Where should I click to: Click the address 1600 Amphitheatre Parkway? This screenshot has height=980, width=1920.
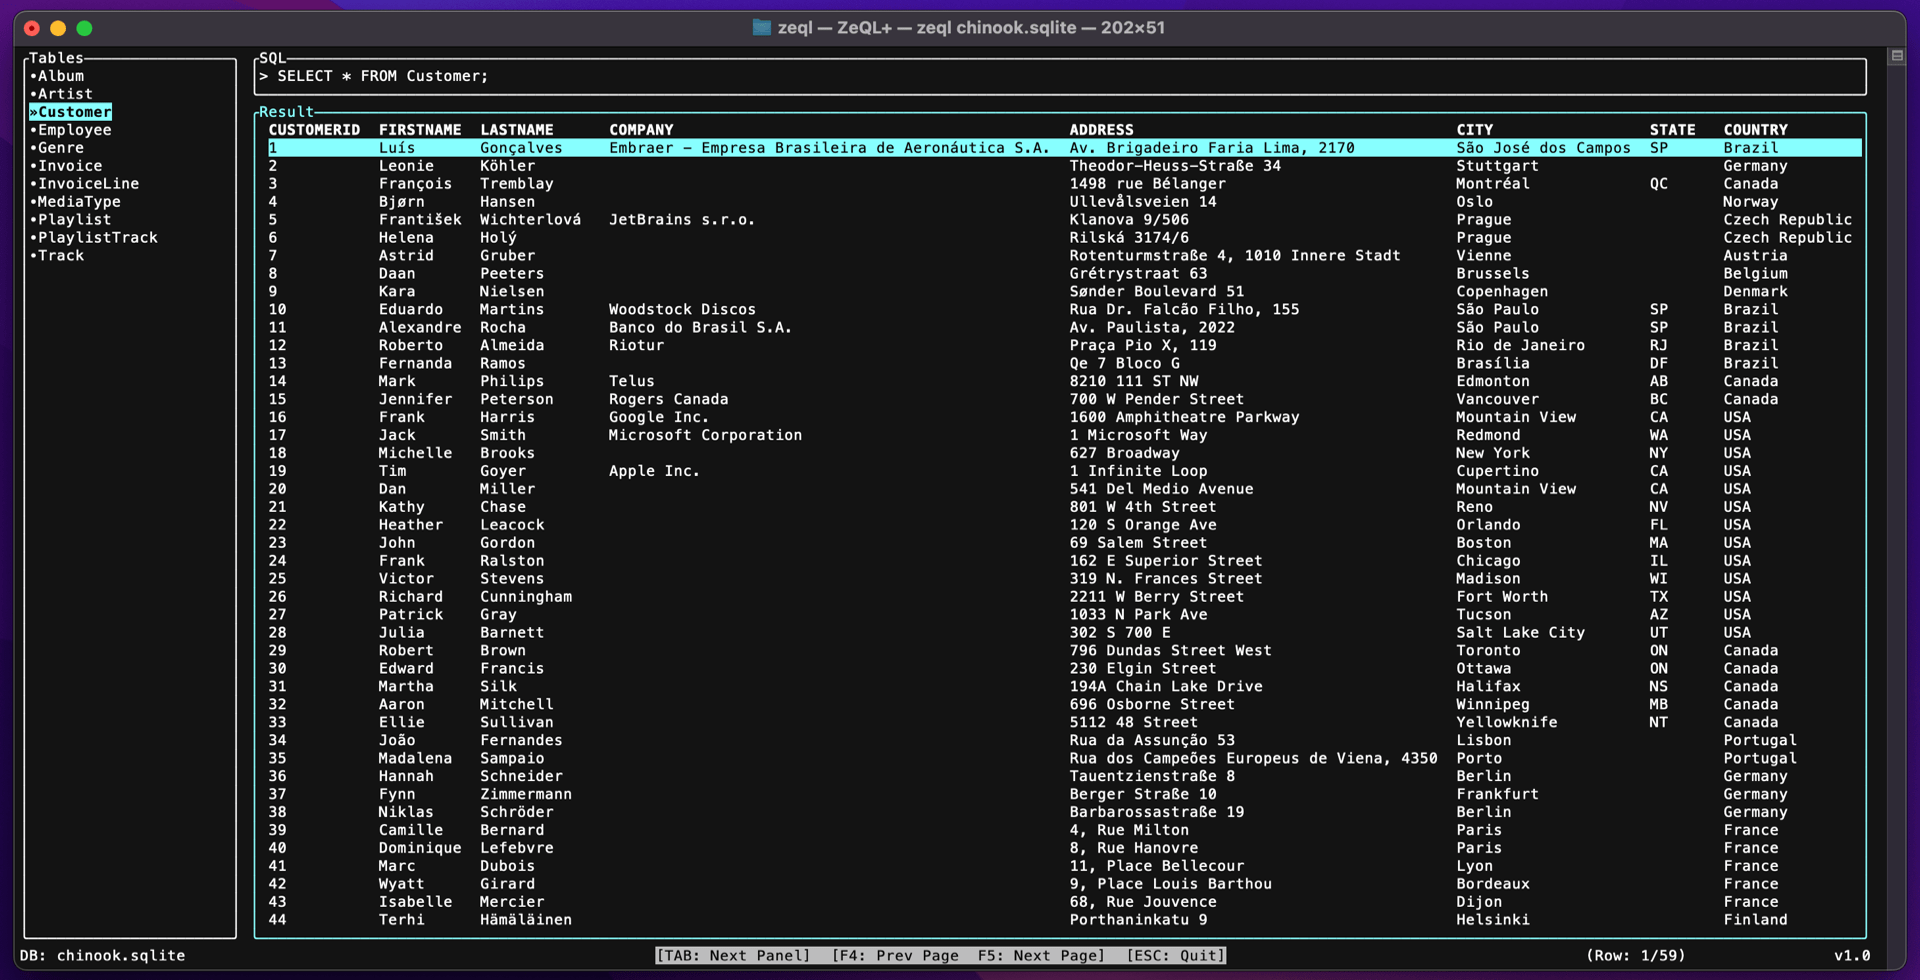tap(1184, 418)
